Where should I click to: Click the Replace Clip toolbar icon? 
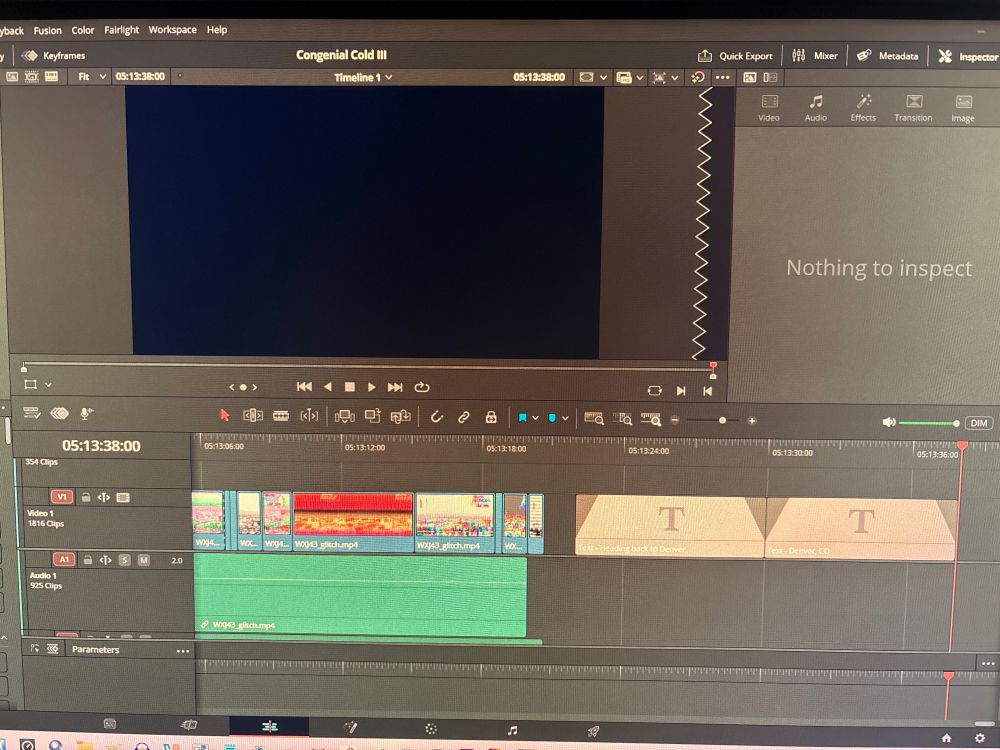[400, 416]
